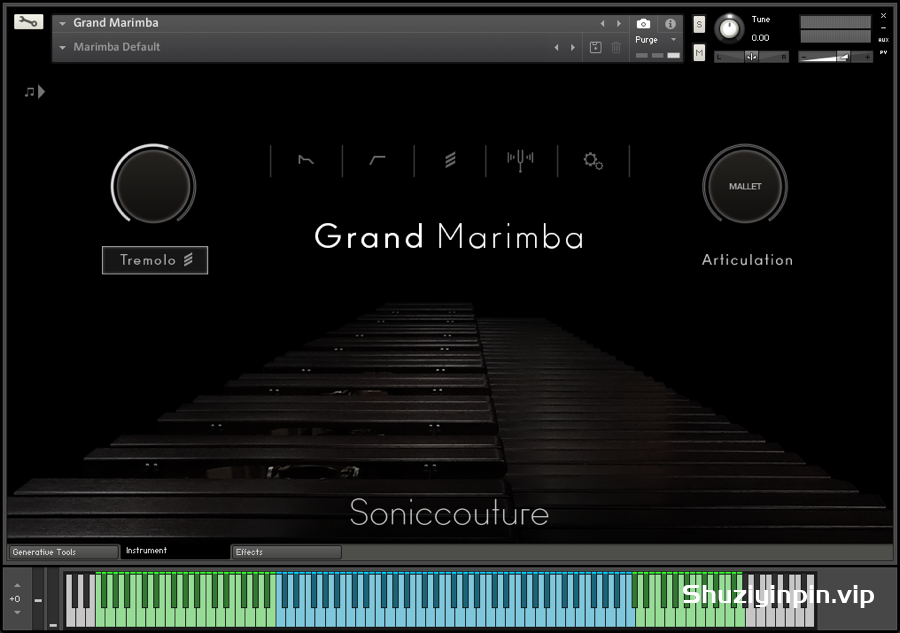Switch to the Instrument tab
Image resolution: width=900 pixels, height=633 pixels.
tap(174, 551)
